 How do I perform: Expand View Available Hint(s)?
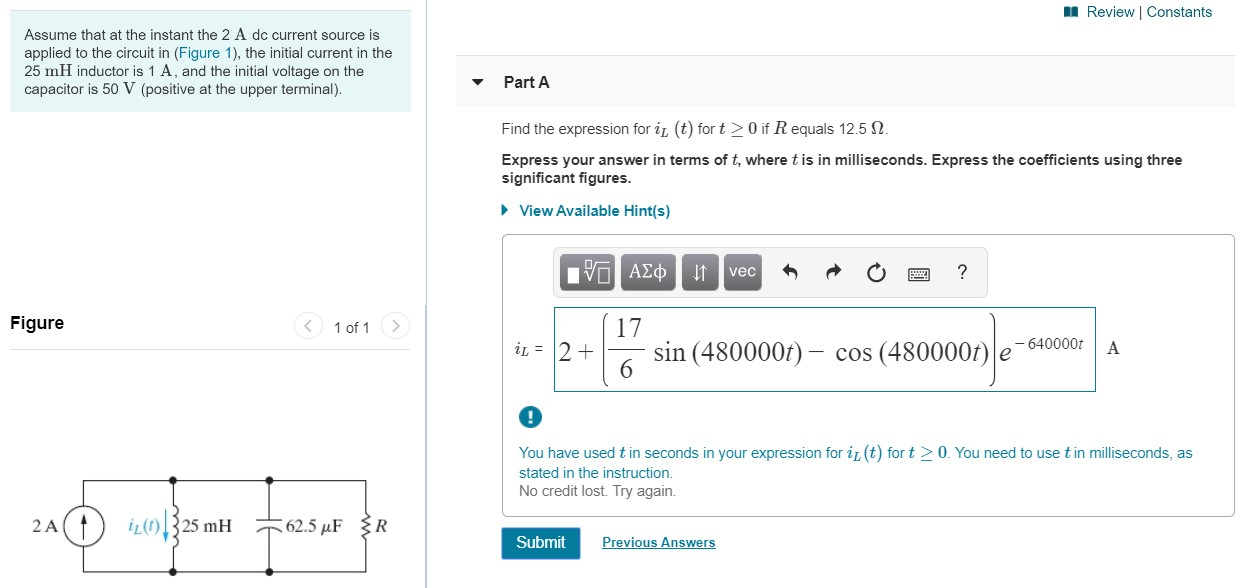pyautogui.click(x=594, y=210)
